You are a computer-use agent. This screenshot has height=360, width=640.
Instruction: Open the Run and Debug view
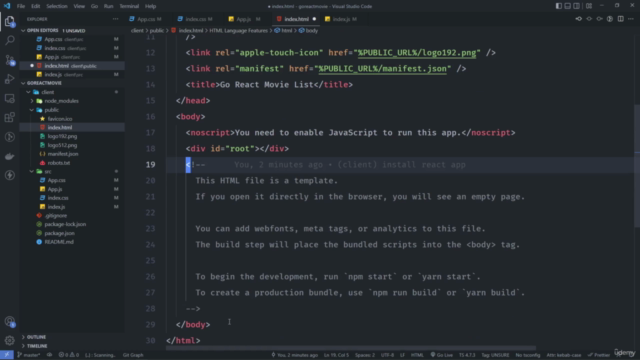[9, 79]
